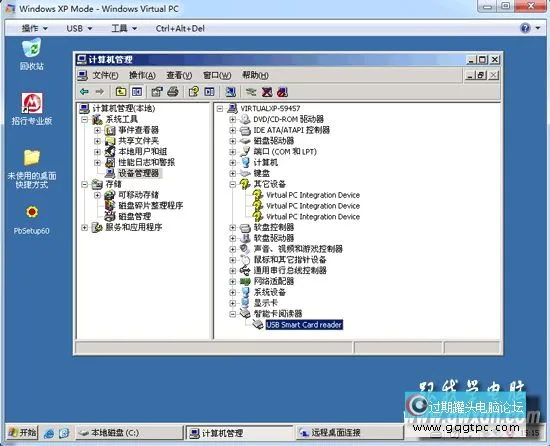550x446 pixels.
Task: Expand the 网络适配器 category
Action: [x=233, y=282]
